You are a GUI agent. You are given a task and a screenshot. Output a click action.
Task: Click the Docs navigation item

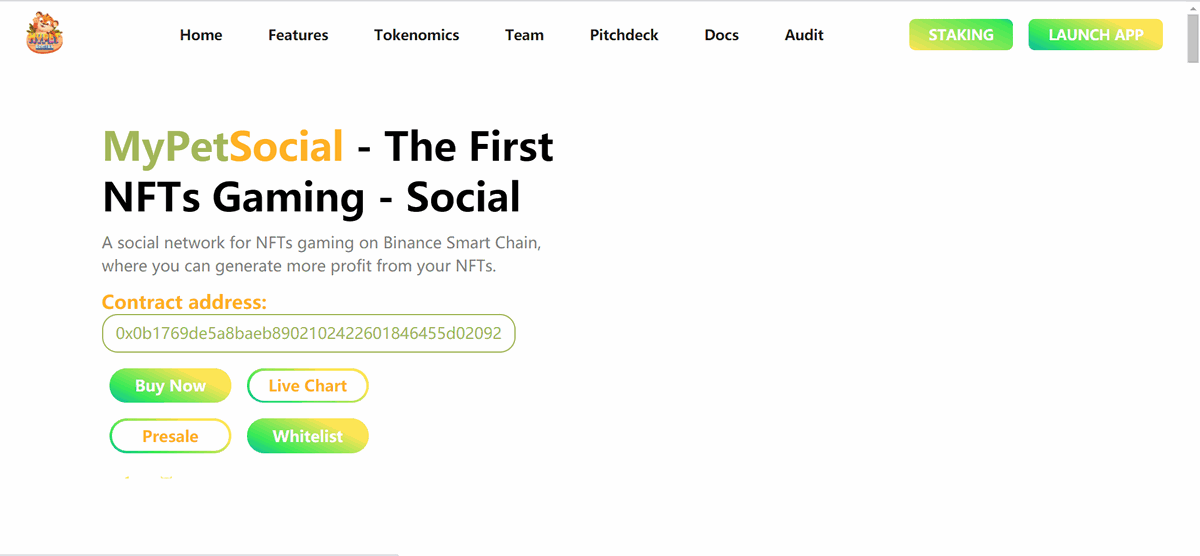coord(721,35)
